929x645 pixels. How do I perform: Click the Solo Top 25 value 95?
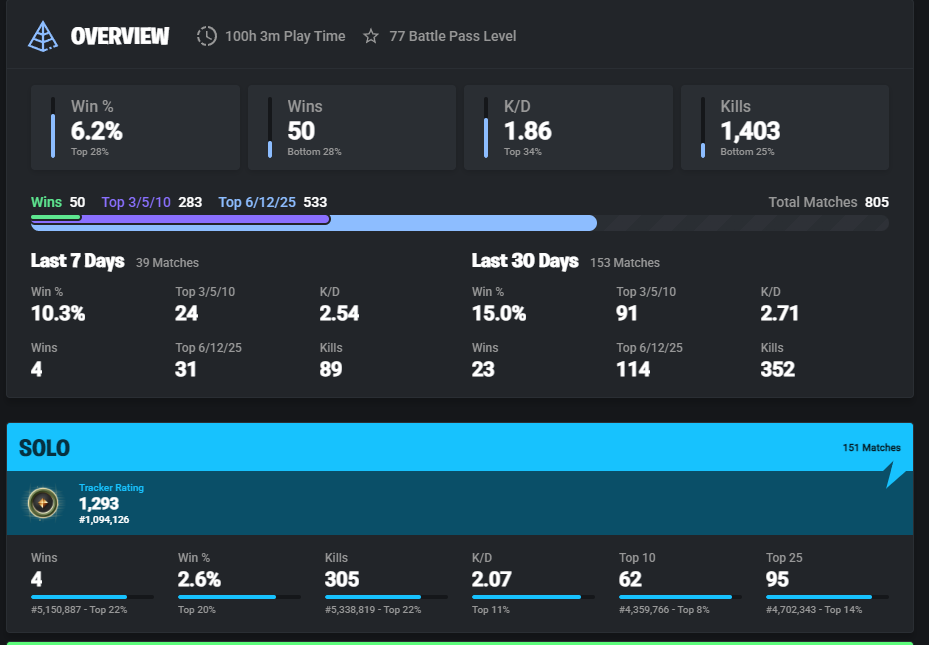coord(777,579)
